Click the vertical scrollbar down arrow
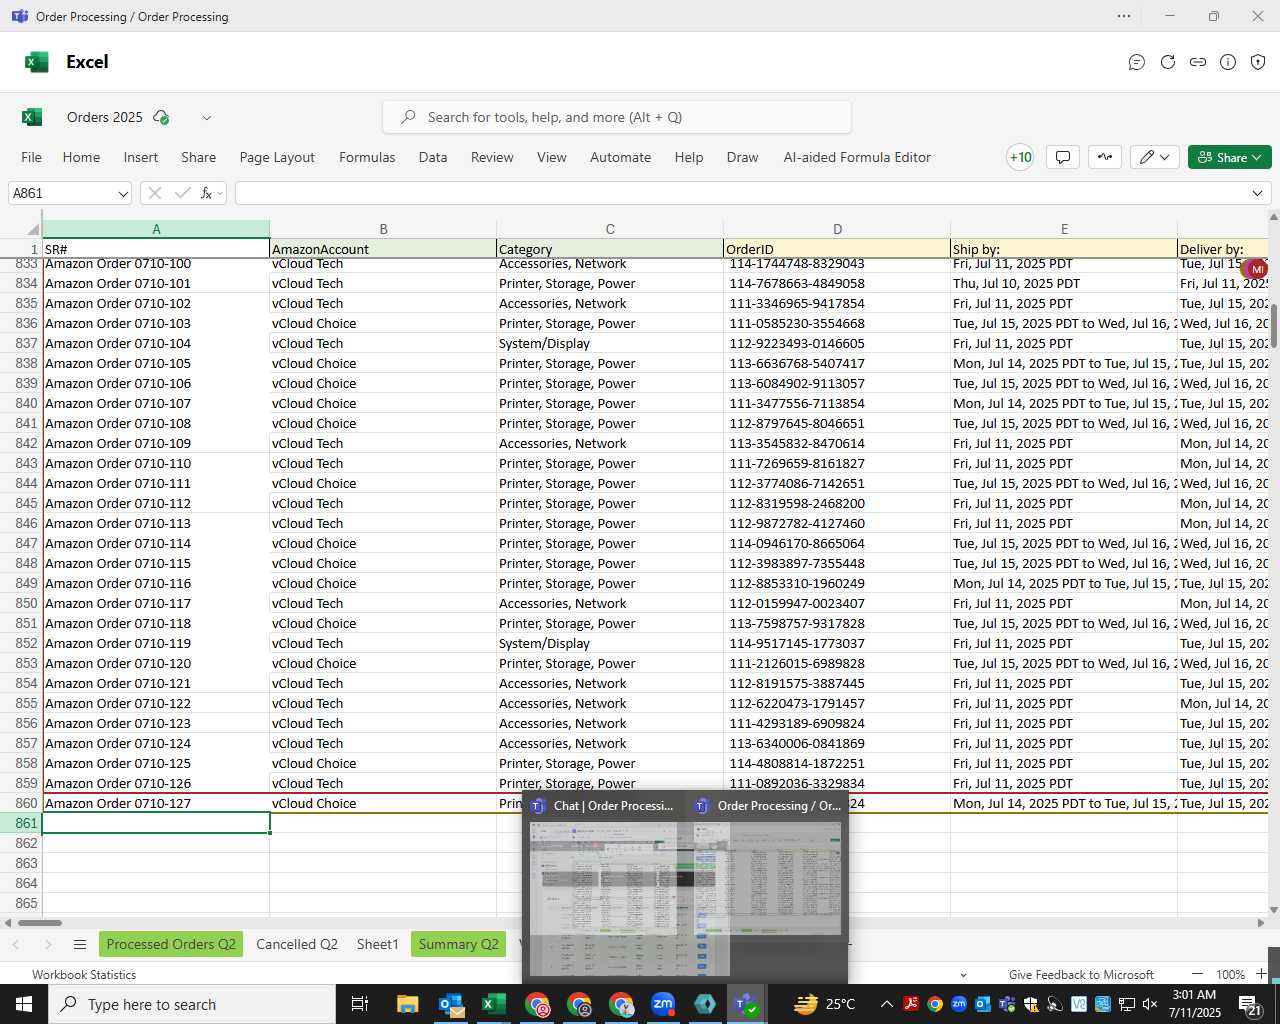 [1273, 909]
